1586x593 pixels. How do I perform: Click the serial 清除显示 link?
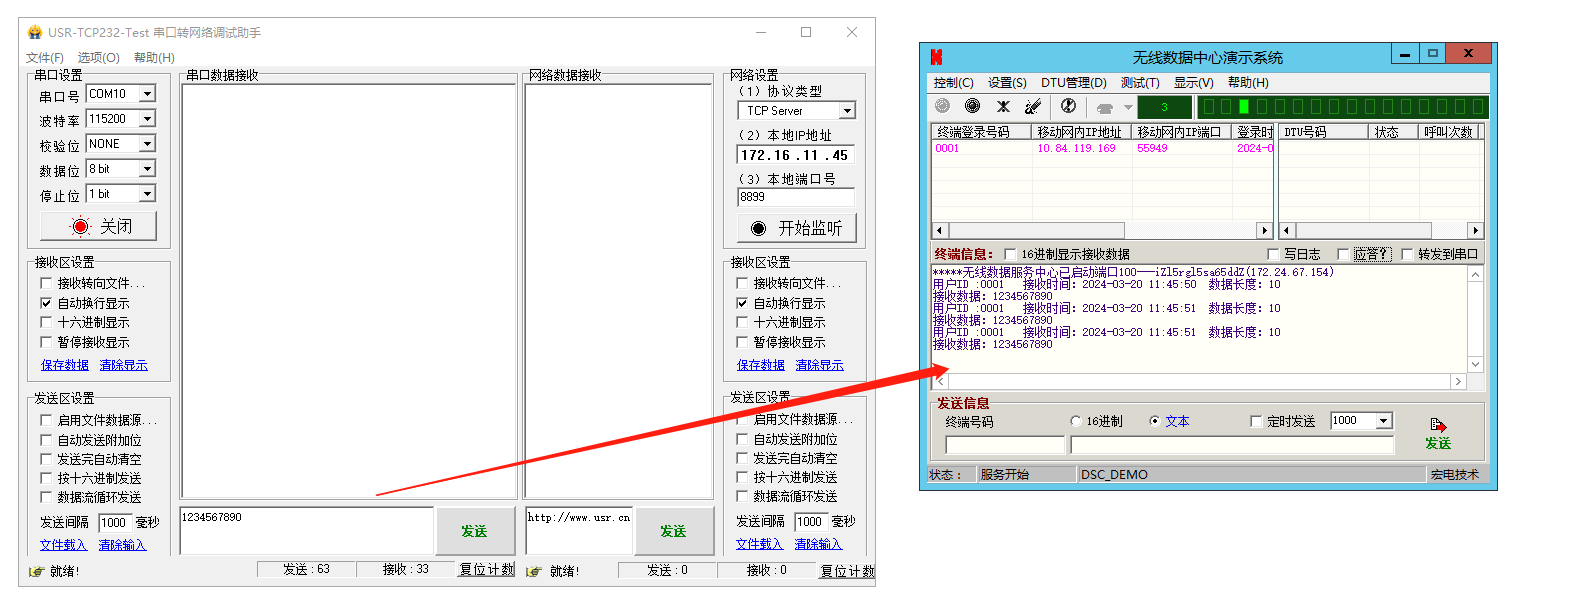tap(123, 365)
